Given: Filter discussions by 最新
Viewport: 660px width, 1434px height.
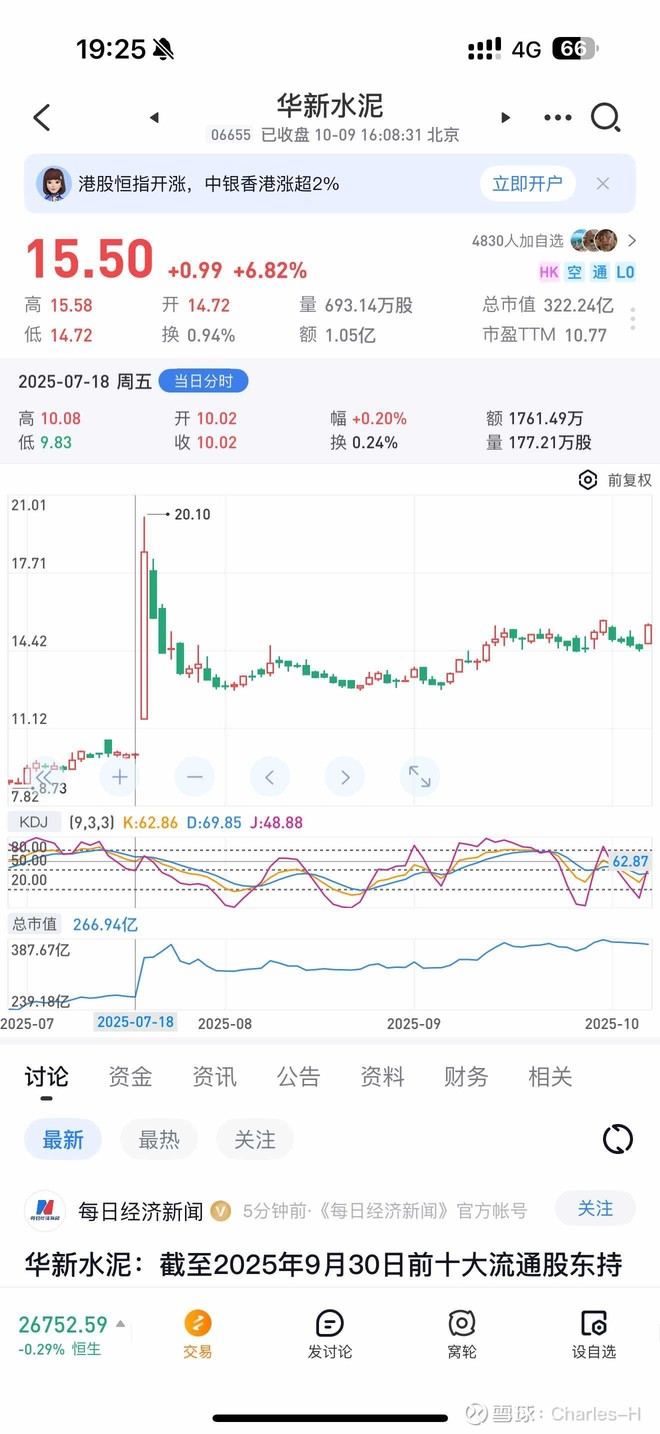Looking at the screenshot, I should click(x=63, y=1139).
